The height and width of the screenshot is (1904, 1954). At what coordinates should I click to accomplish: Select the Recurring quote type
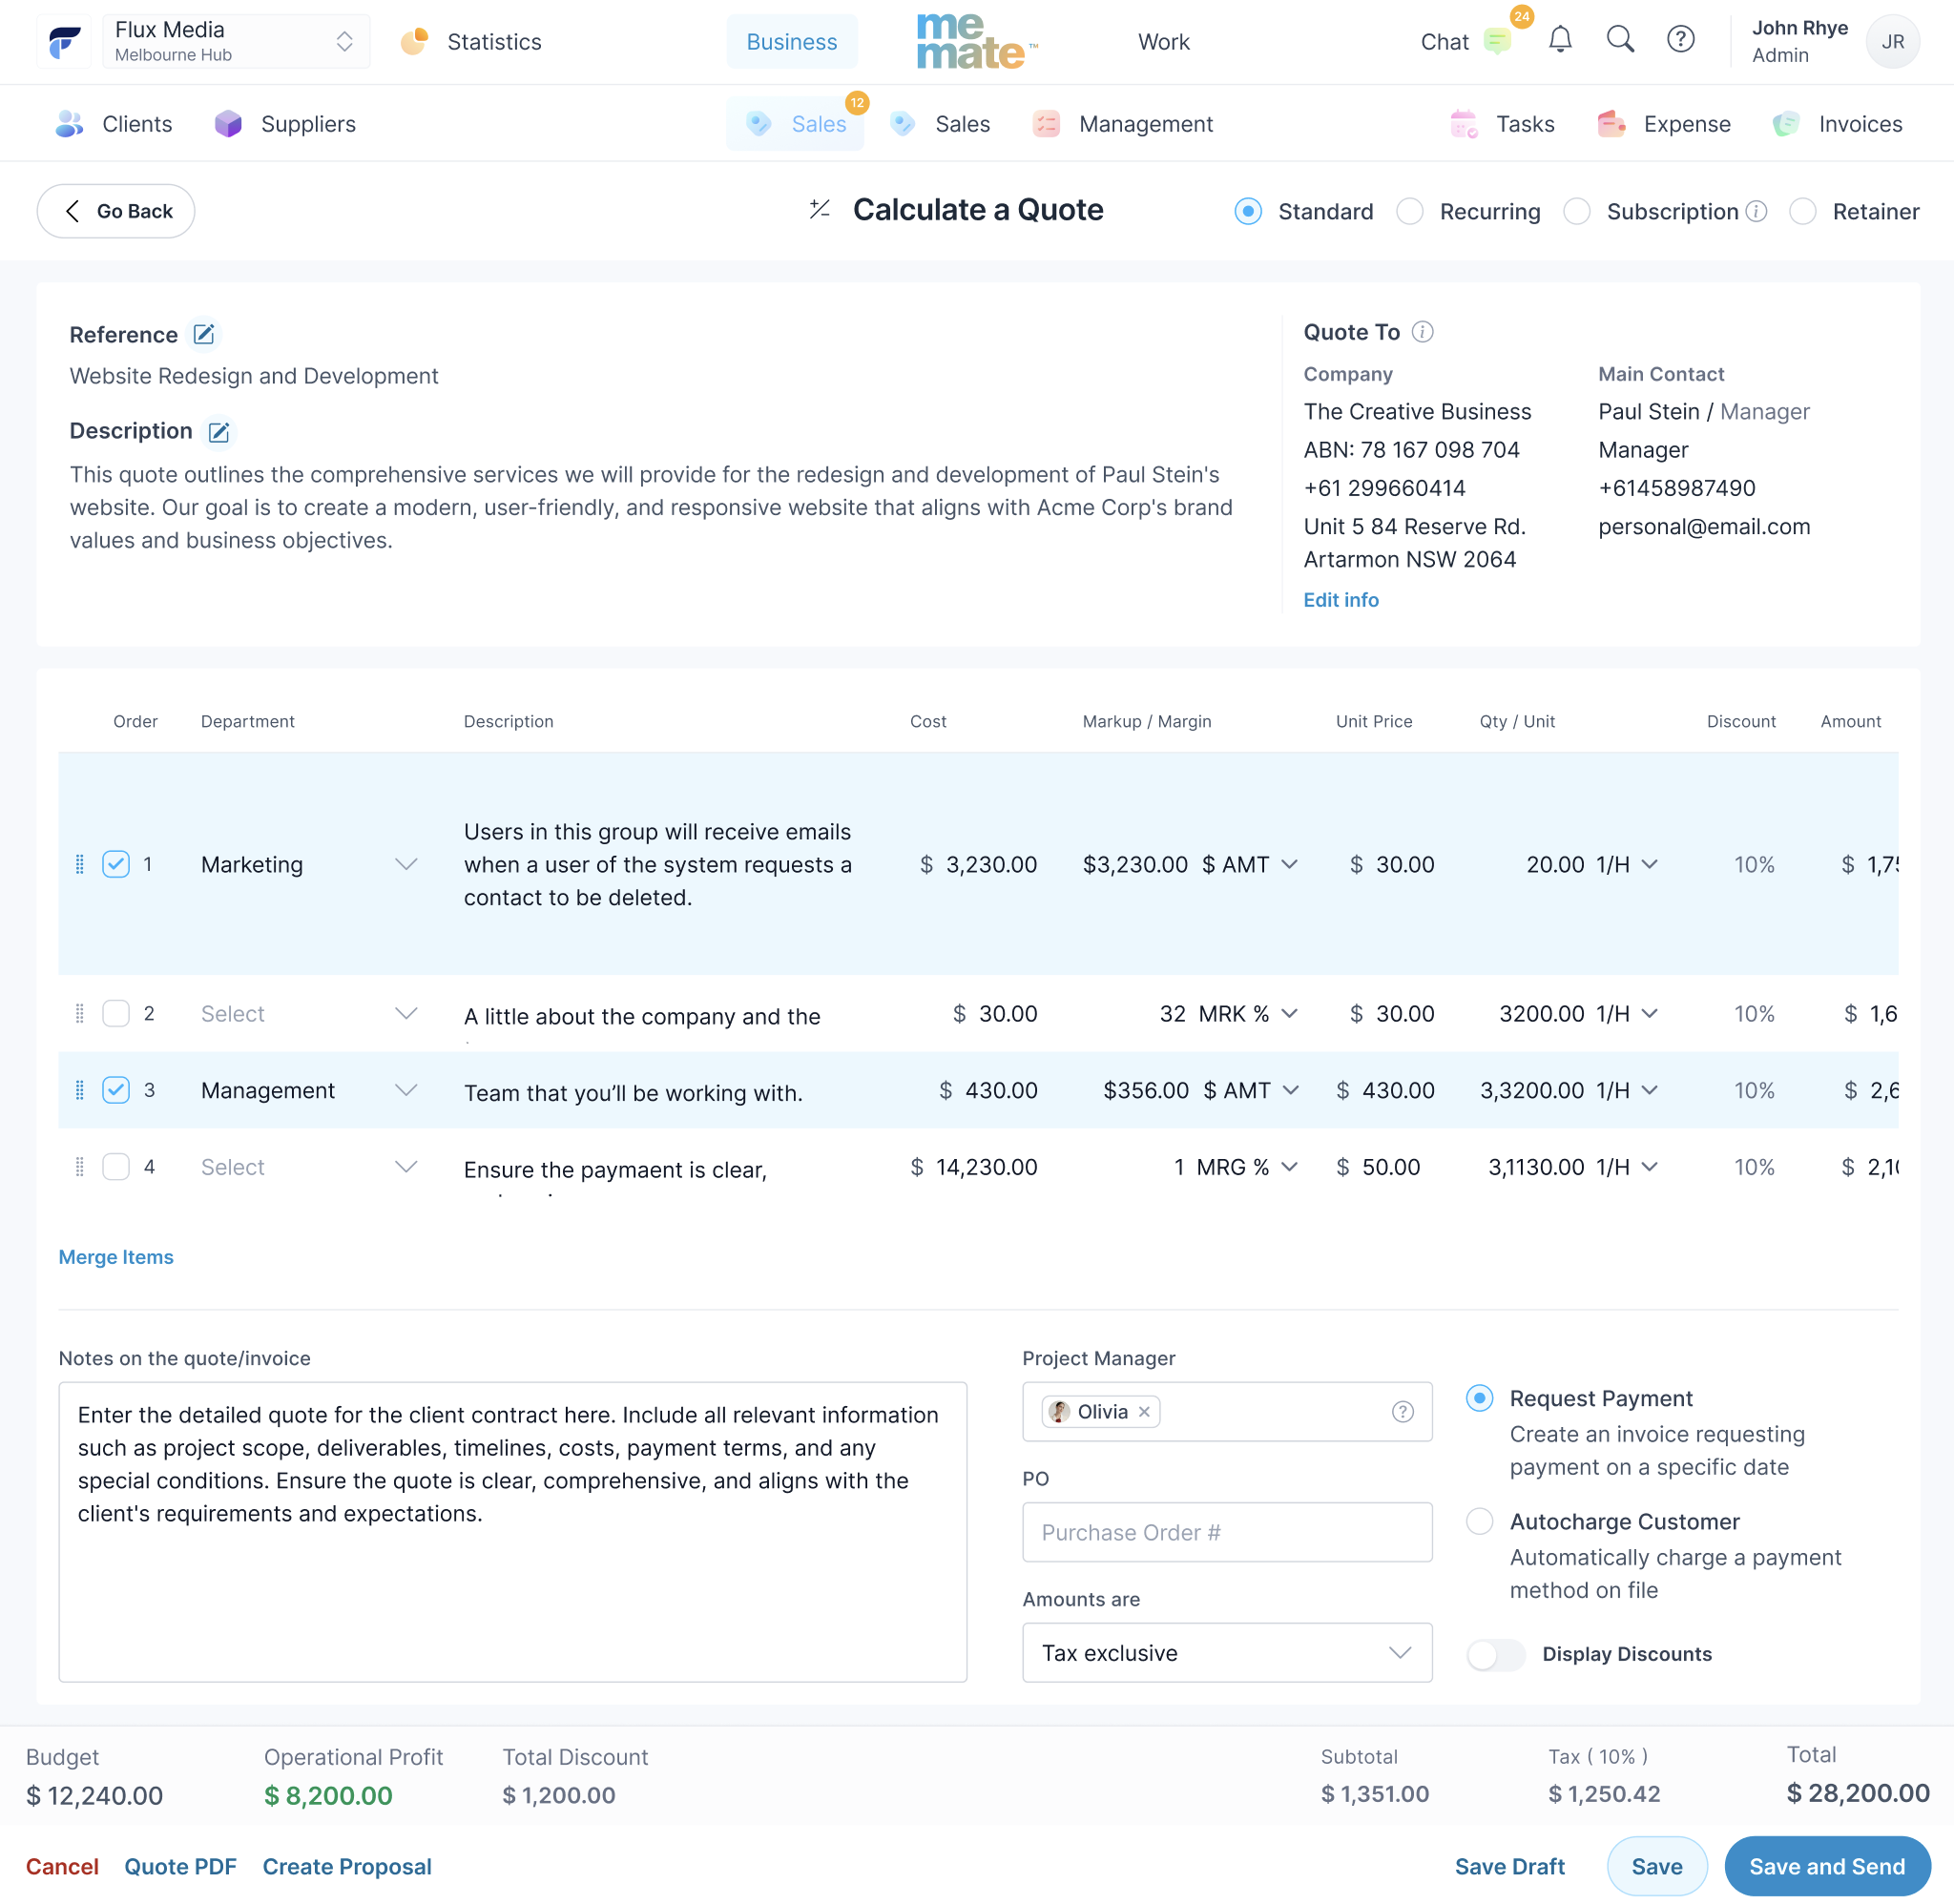[1410, 212]
